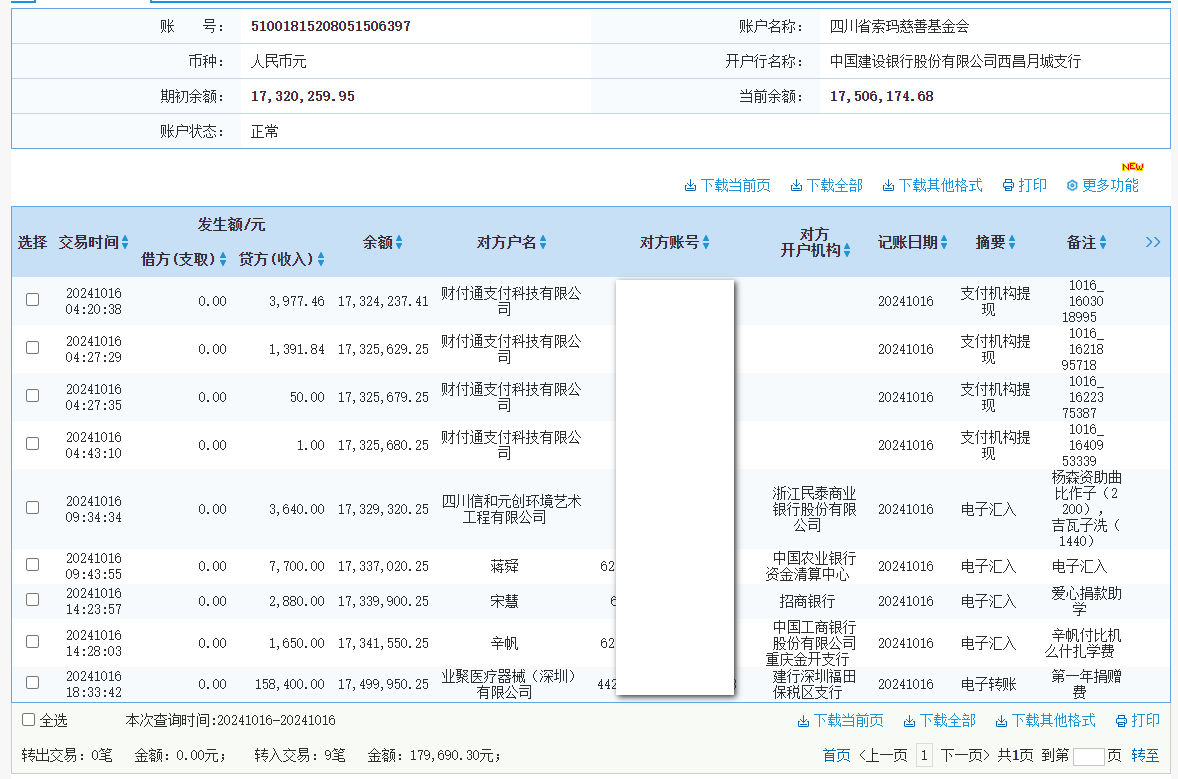This screenshot has width=1178, height=779.
Task: Expand more columns via the >> chevron
Action: [1153, 242]
